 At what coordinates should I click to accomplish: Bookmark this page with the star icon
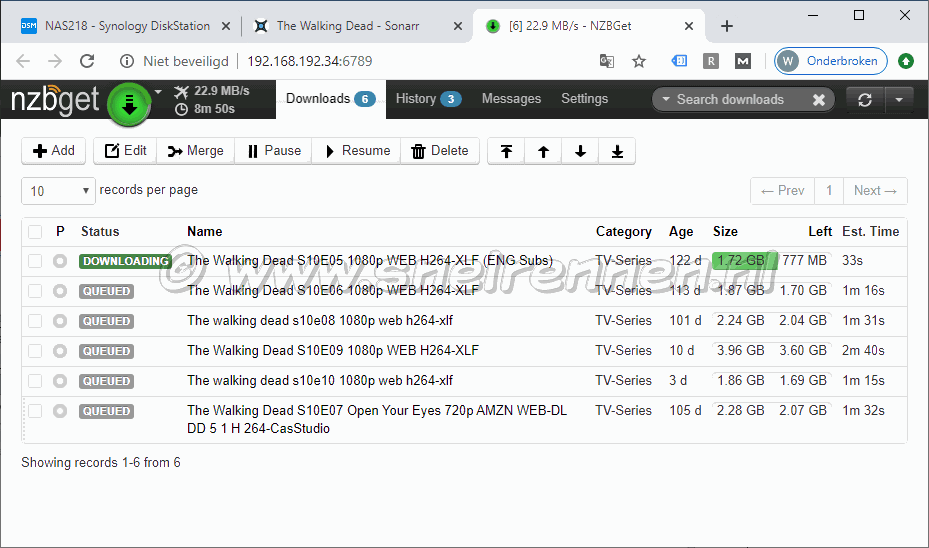click(x=639, y=61)
